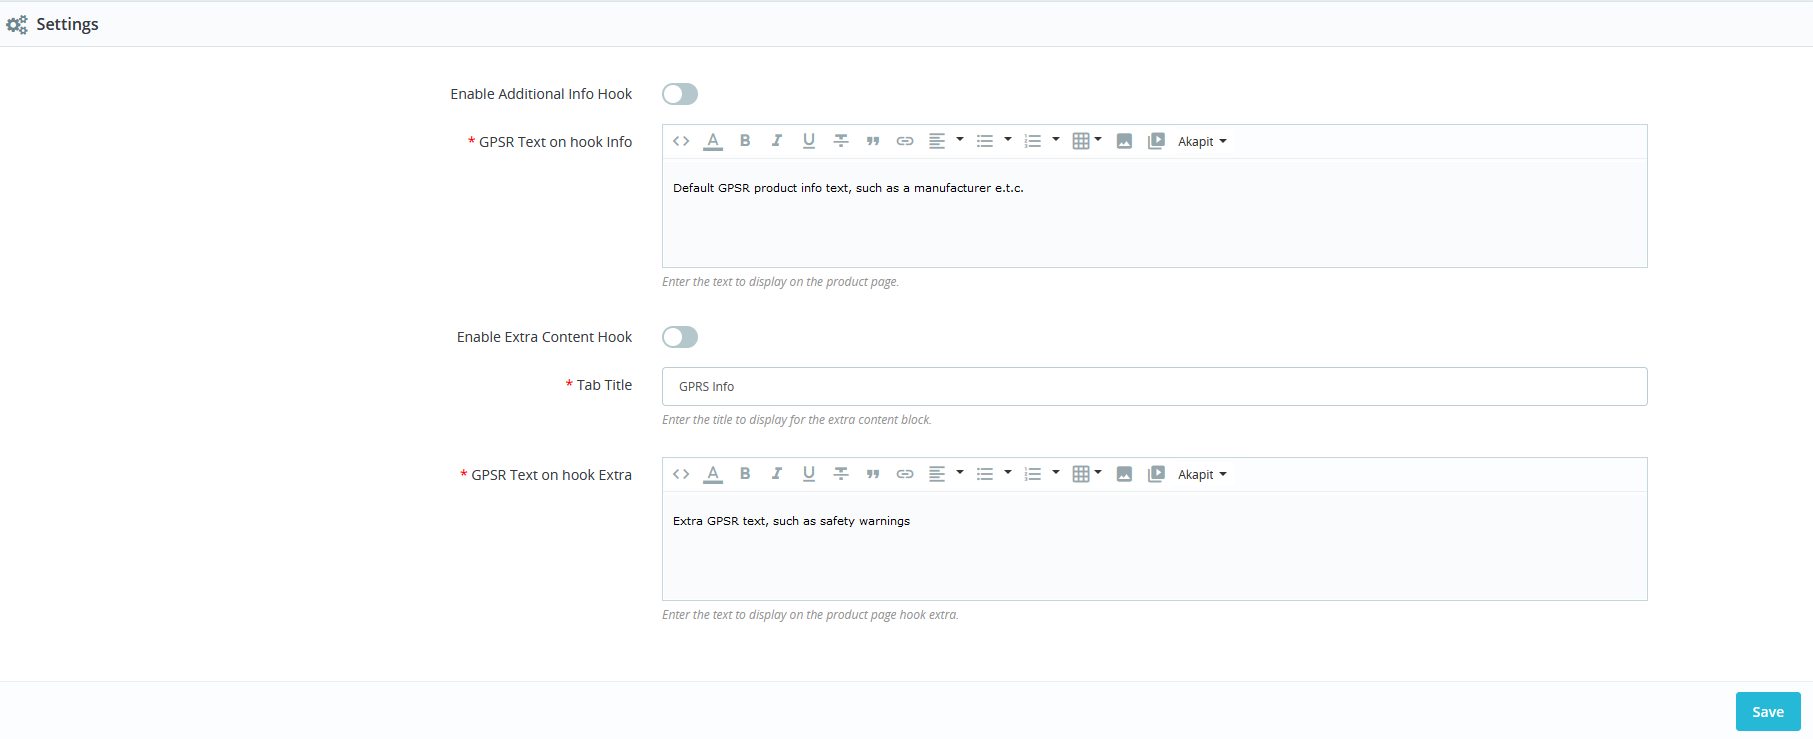This screenshot has height=739, width=1813.
Task: Save the settings with the Save button
Action: (x=1768, y=712)
